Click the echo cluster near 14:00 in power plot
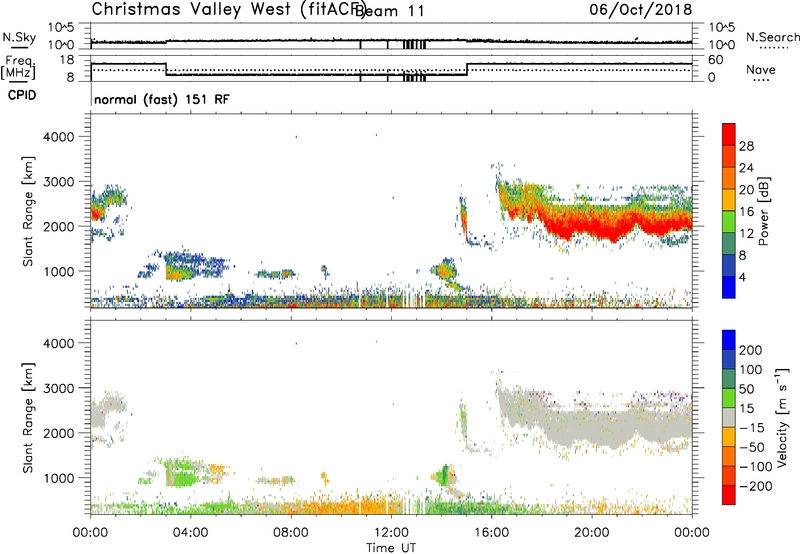 [444, 269]
